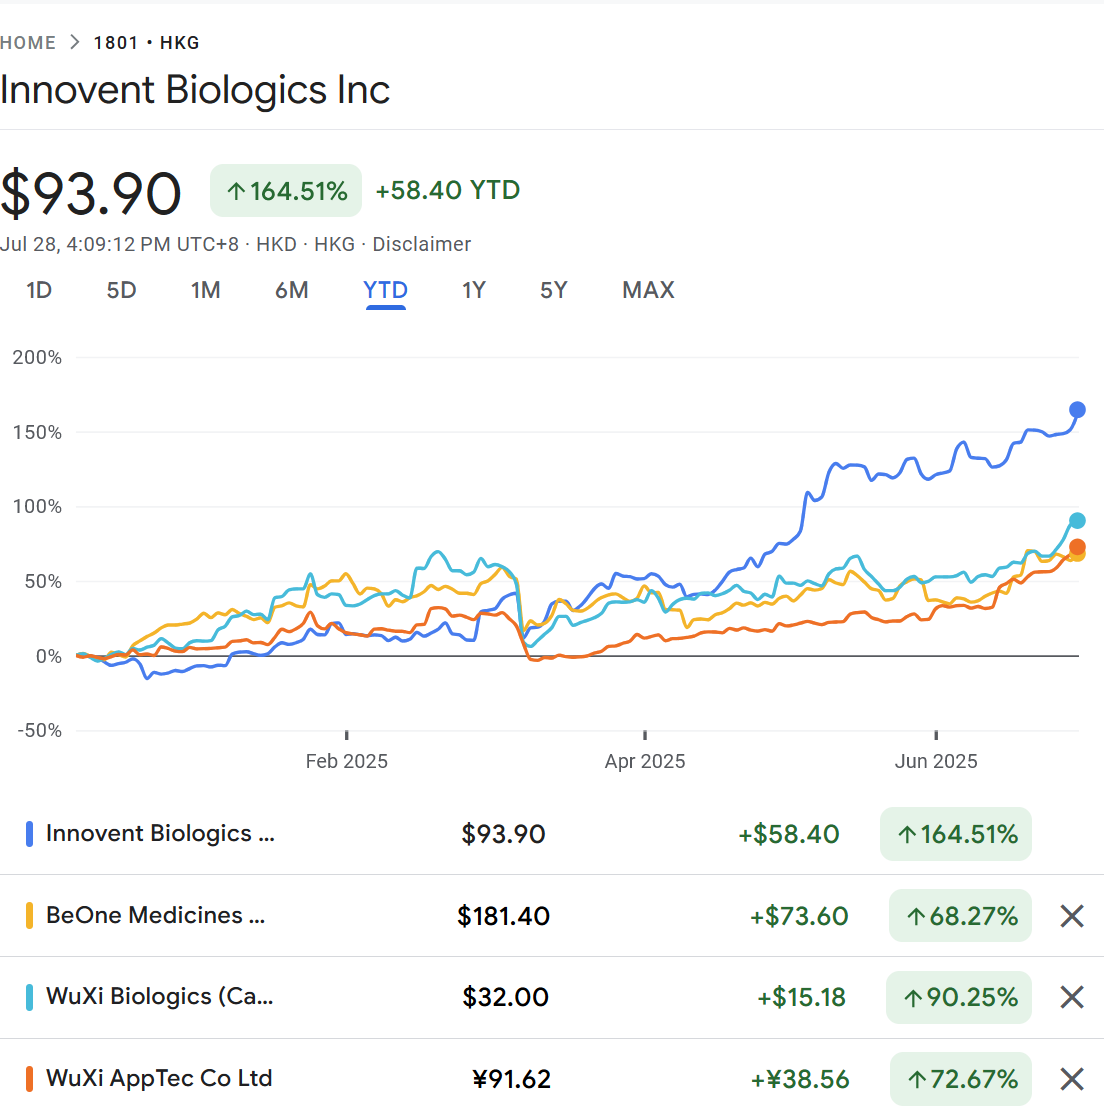Switch to the 1M time range
This screenshot has height=1119, width=1104.
coord(205,291)
